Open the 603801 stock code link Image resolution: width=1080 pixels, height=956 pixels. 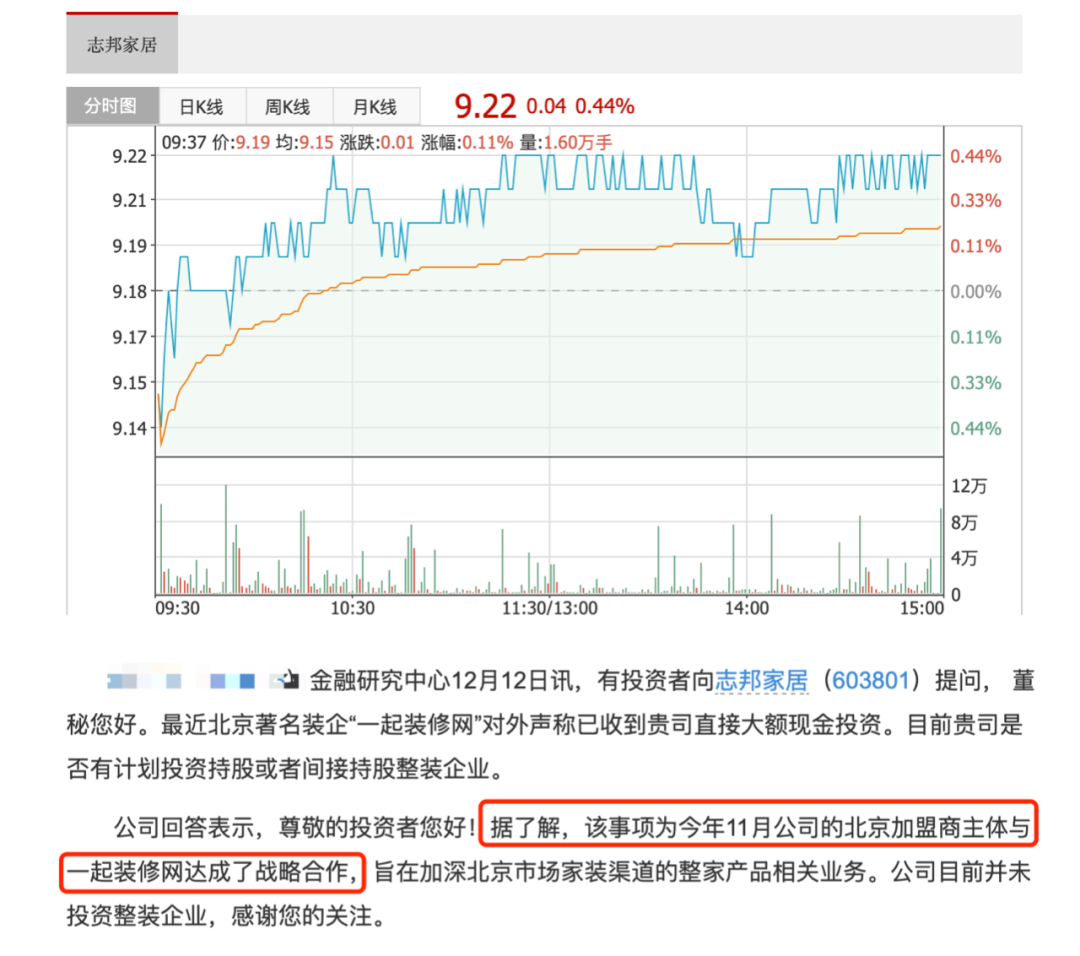(871, 681)
